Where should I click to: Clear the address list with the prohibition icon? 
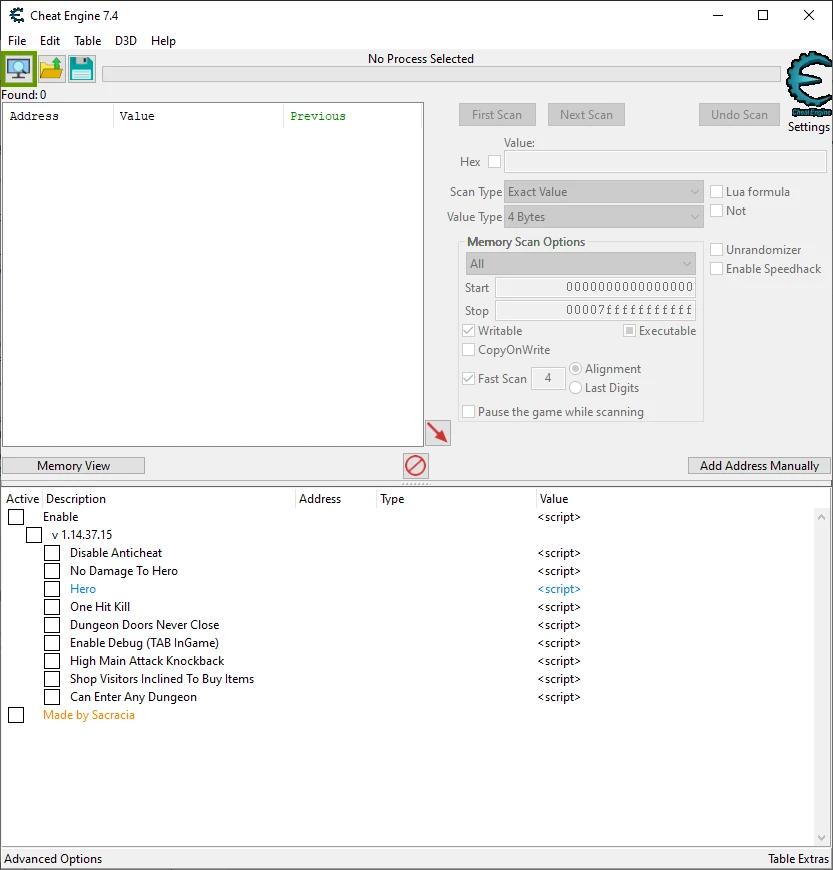tap(416, 466)
